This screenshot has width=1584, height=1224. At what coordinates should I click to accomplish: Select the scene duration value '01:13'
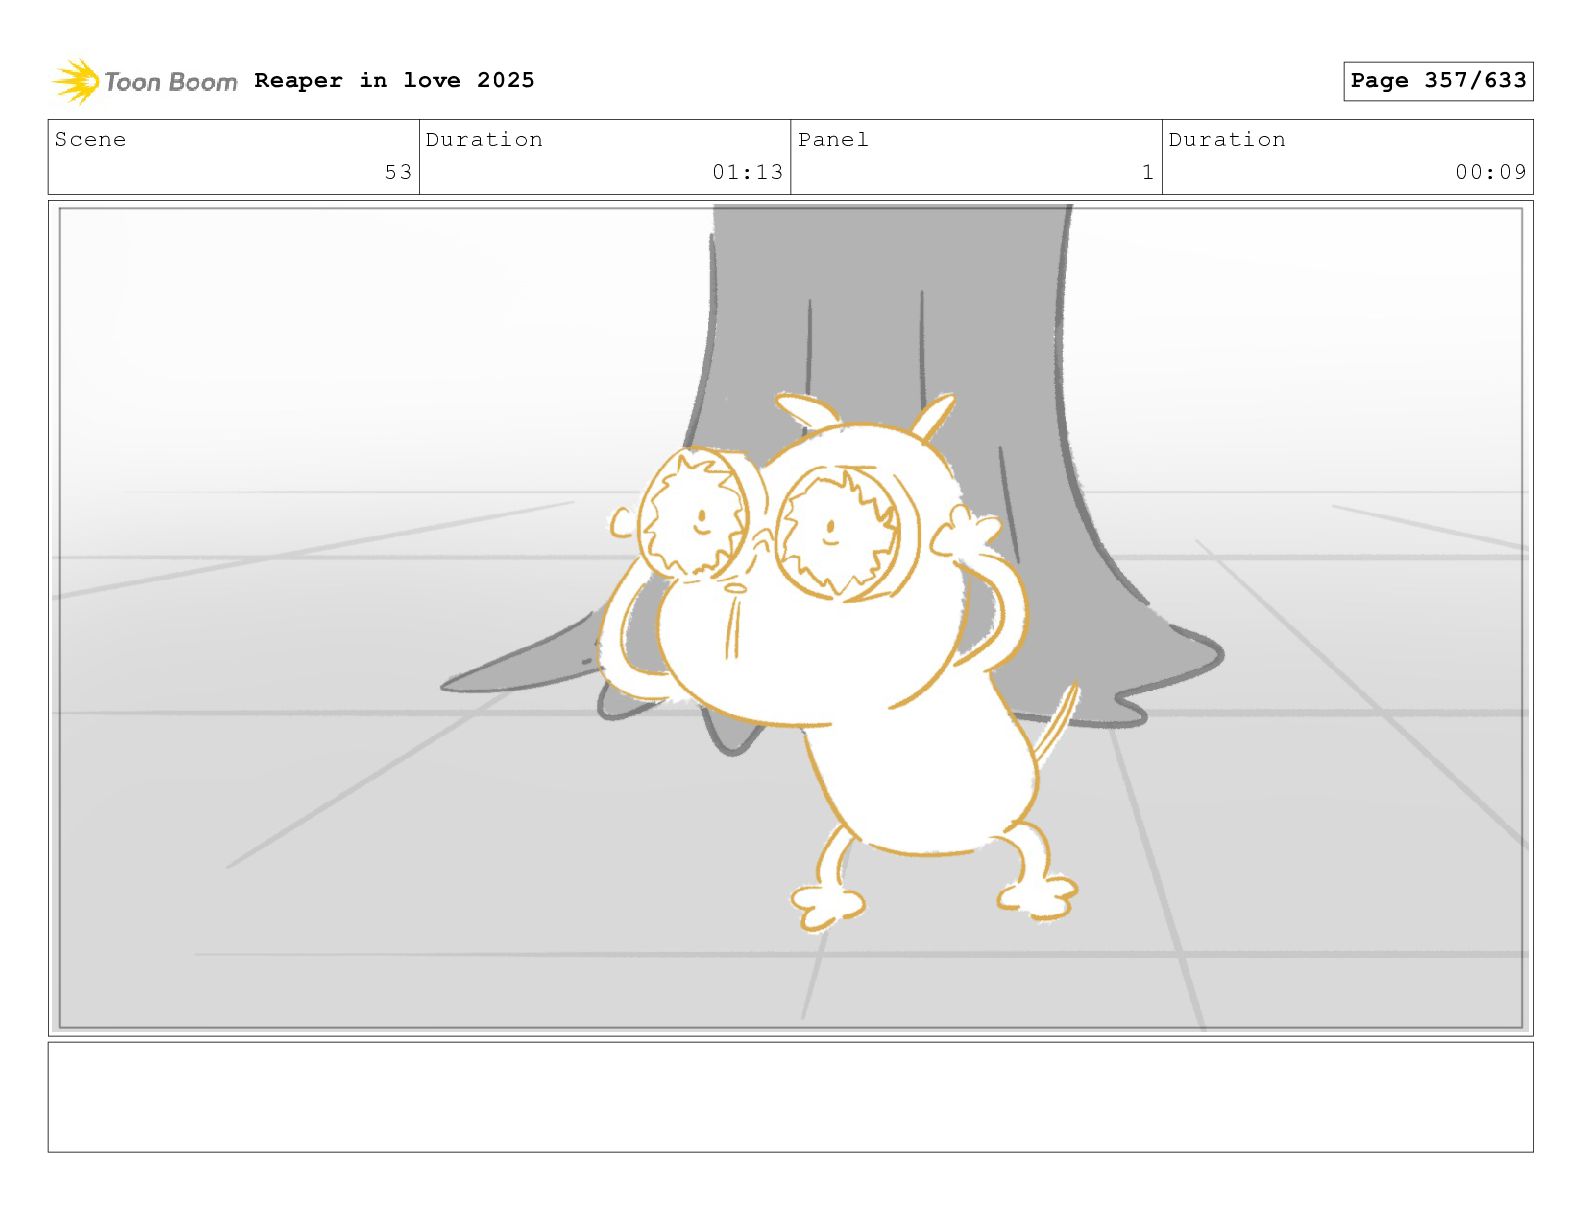[747, 172]
